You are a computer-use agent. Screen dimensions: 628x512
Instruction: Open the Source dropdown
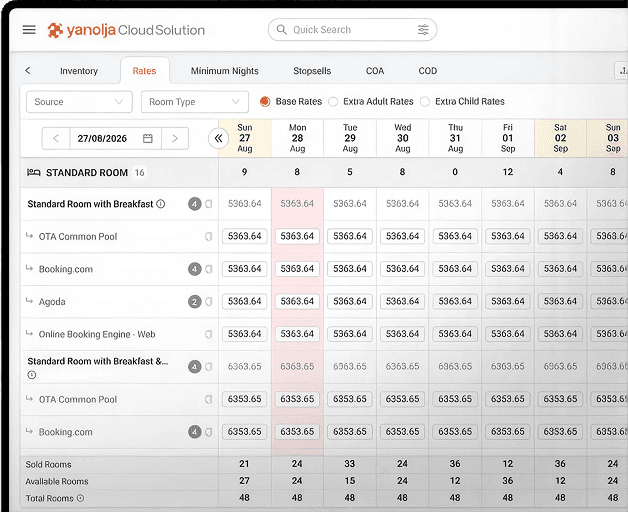click(79, 102)
